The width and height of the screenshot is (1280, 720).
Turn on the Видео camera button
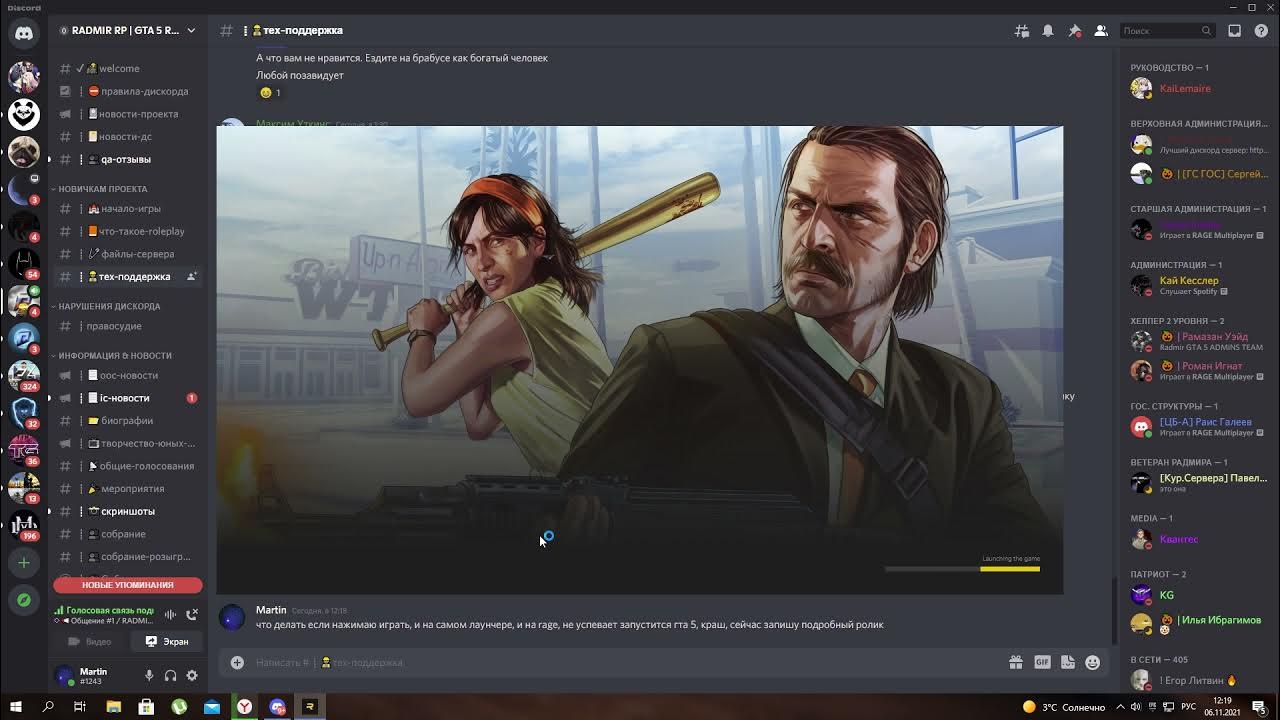point(89,641)
